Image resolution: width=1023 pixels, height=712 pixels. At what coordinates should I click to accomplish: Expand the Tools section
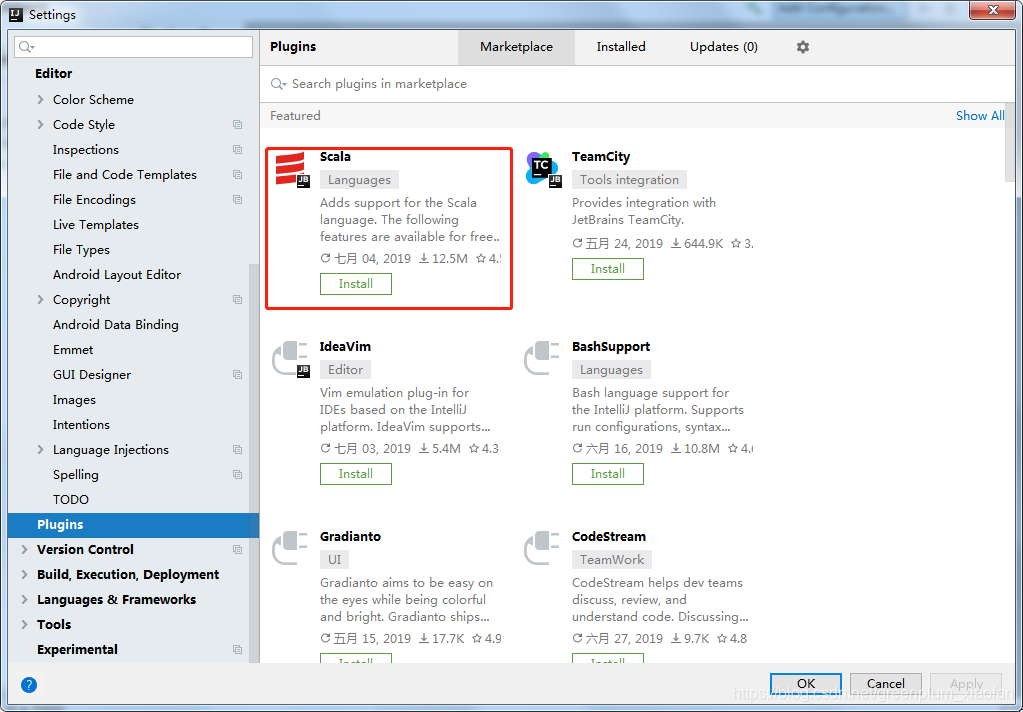25,625
